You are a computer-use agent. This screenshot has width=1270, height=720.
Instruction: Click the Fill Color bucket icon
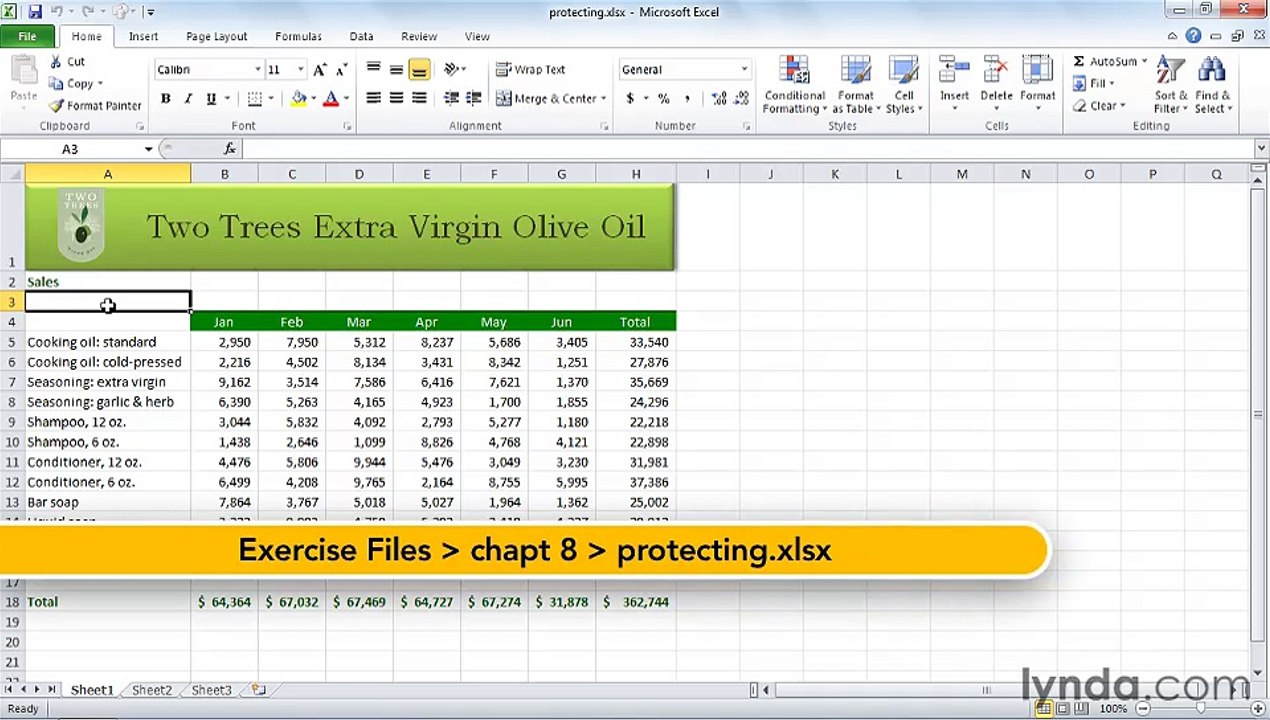tap(298, 99)
